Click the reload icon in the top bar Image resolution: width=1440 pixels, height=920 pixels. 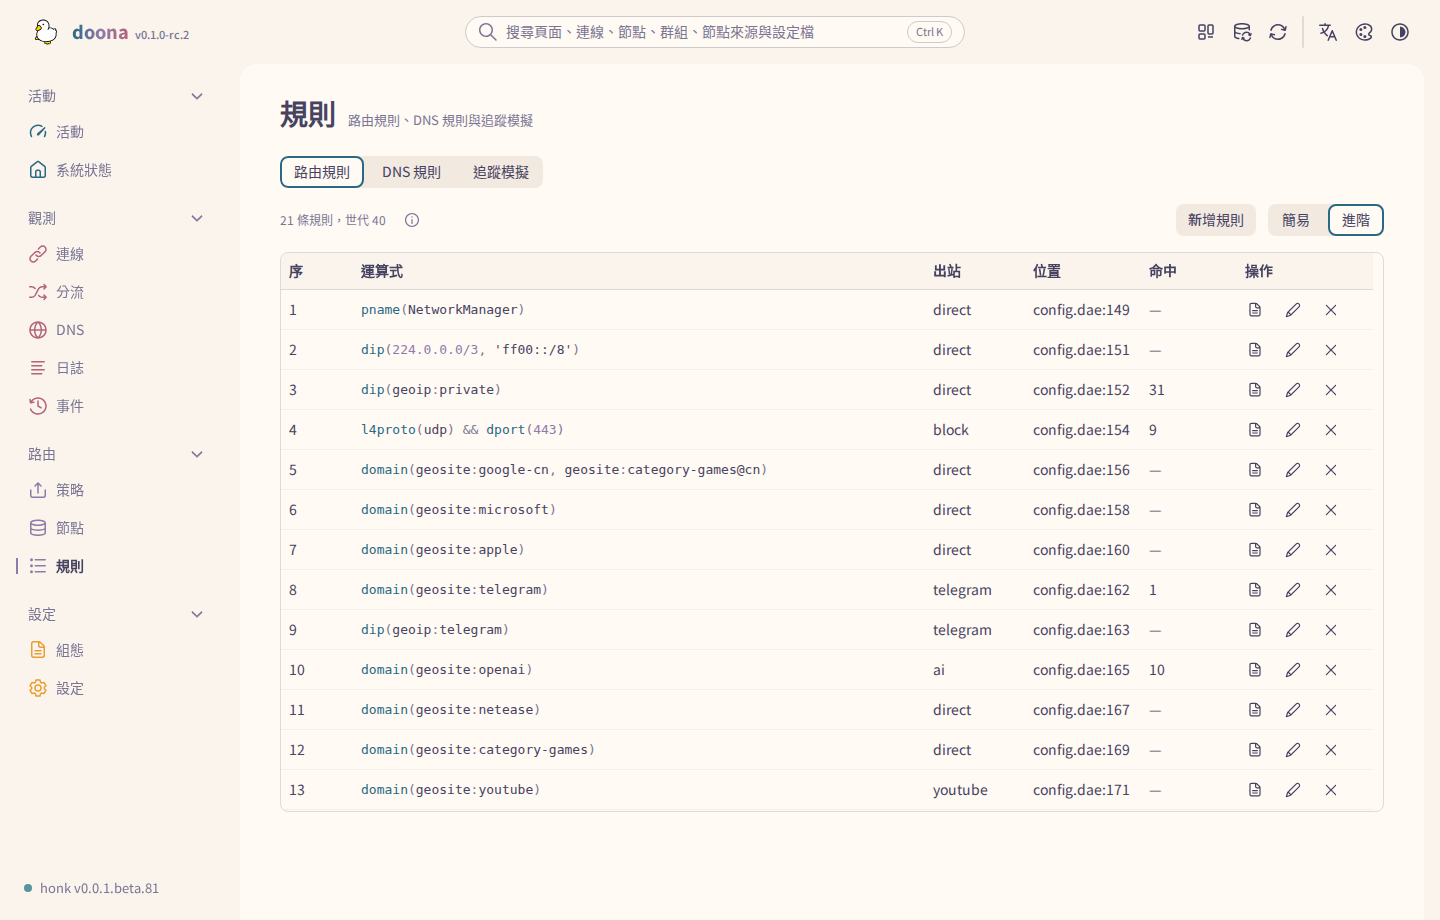[x=1278, y=32]
